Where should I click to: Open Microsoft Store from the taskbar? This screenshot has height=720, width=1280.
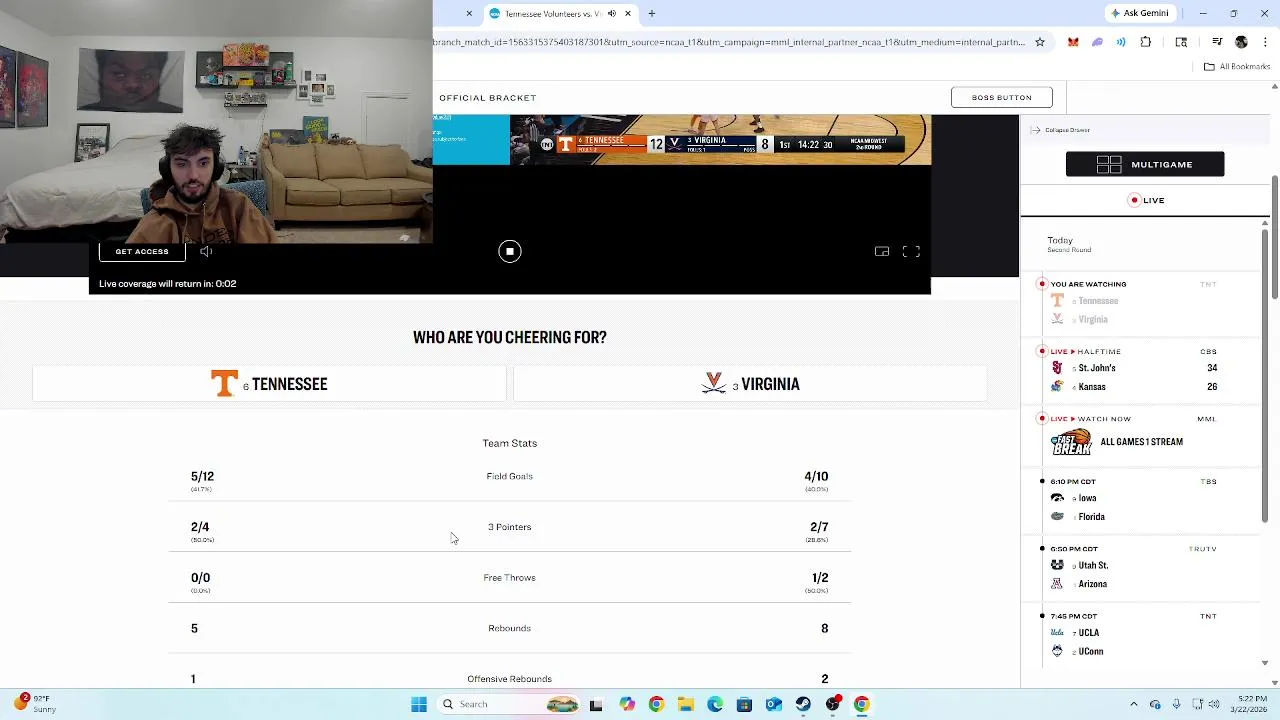[x=744, y=704]
